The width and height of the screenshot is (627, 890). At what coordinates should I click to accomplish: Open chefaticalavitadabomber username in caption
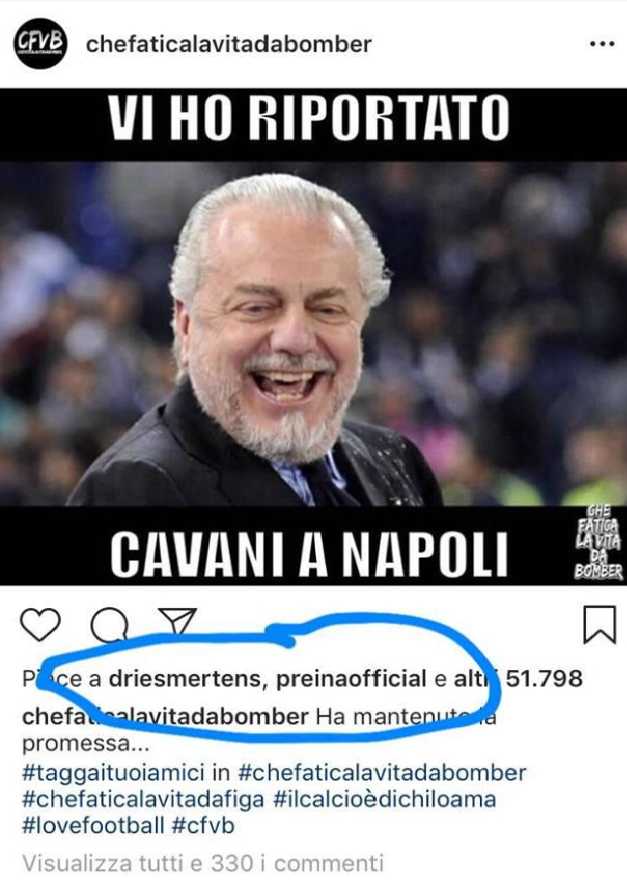[165, 717]
